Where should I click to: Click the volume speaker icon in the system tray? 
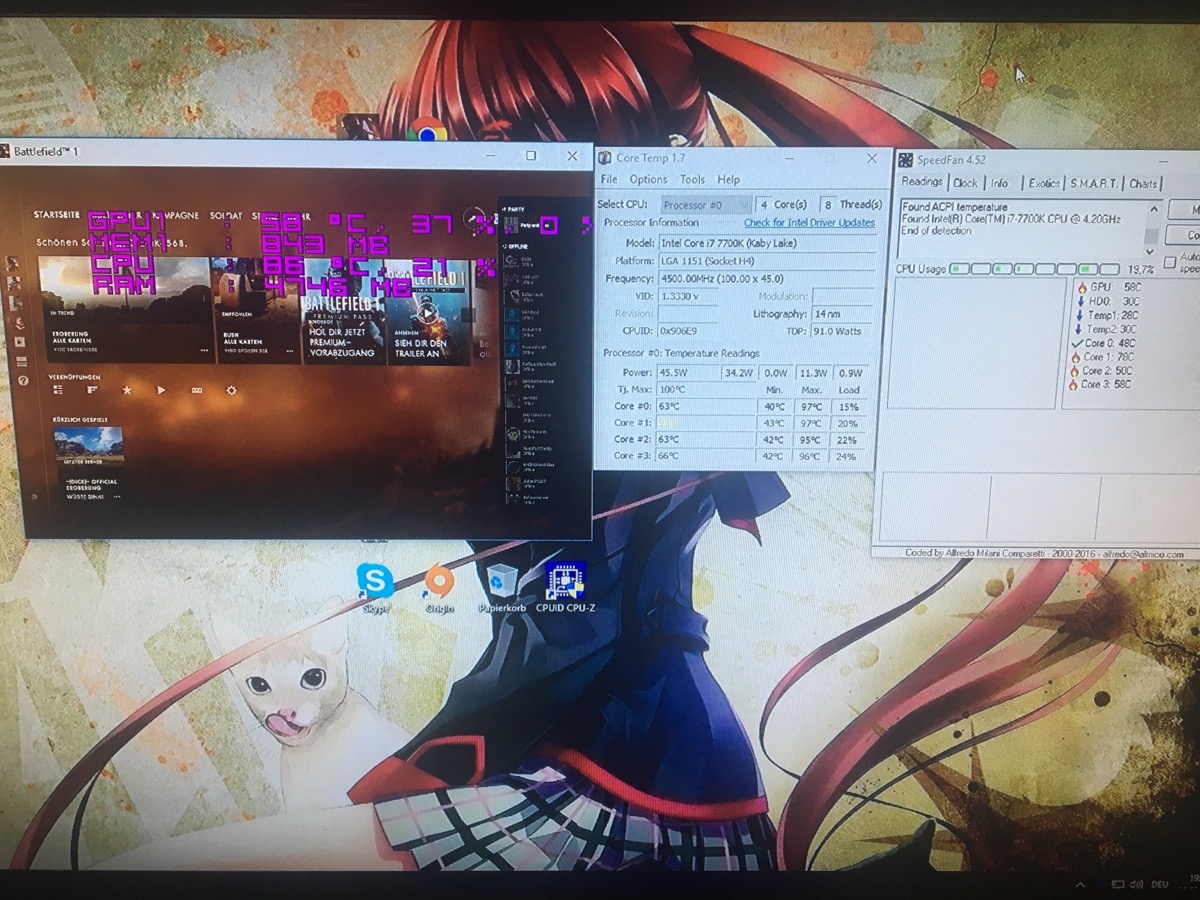pos(1137,884)
